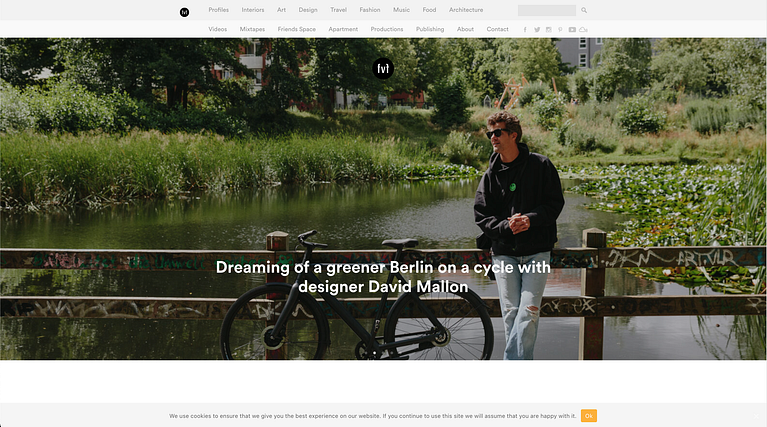Go to the About page
This screenshot has width=767, height=427.
[466, 29]
